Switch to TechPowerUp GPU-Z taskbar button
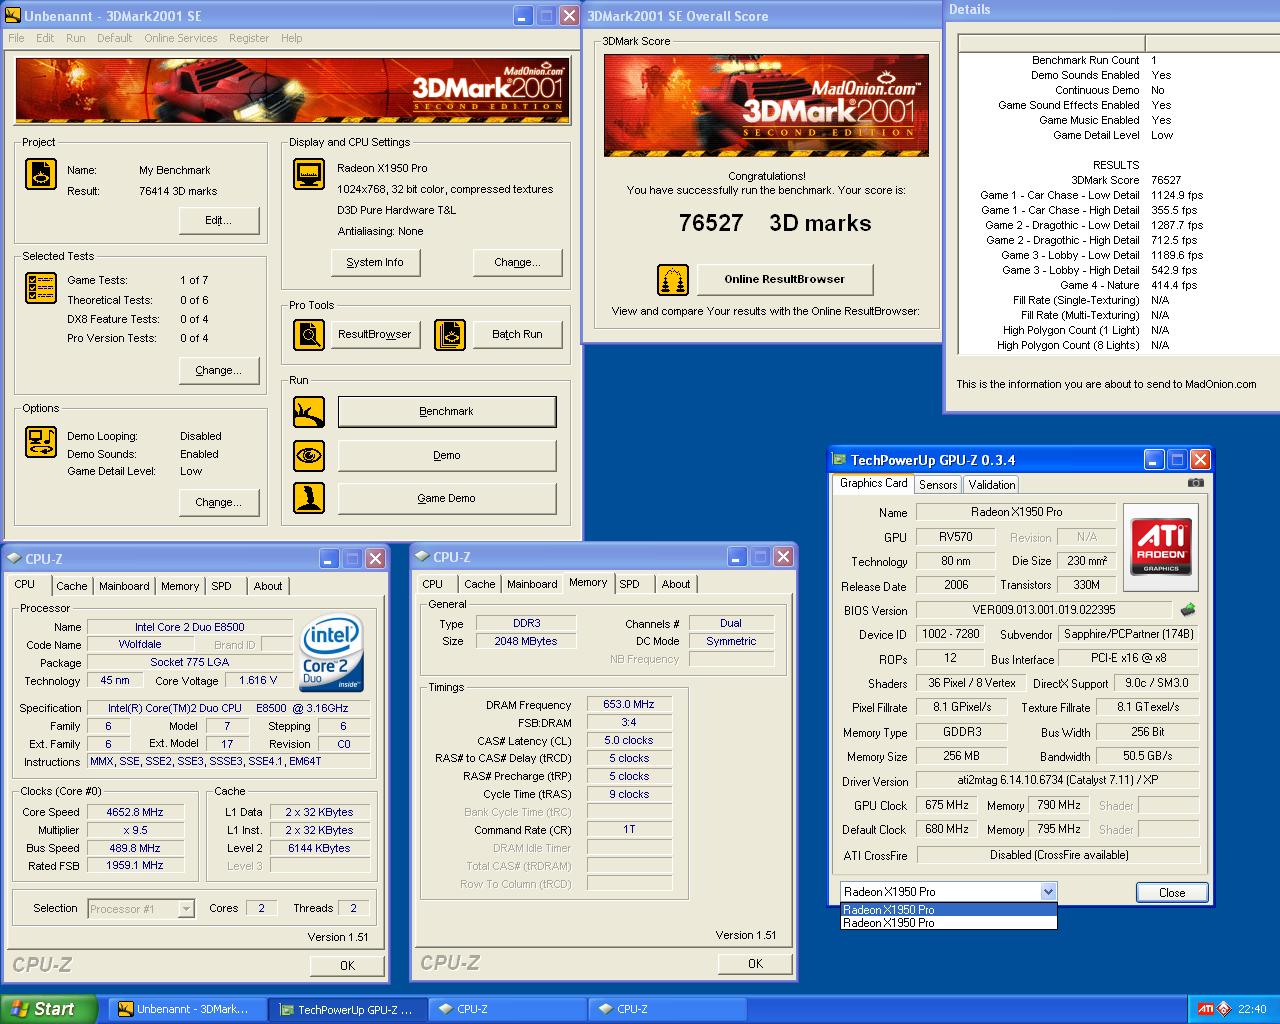The width and height of the screenshot is (1280, 1024). coord(347,1009)
